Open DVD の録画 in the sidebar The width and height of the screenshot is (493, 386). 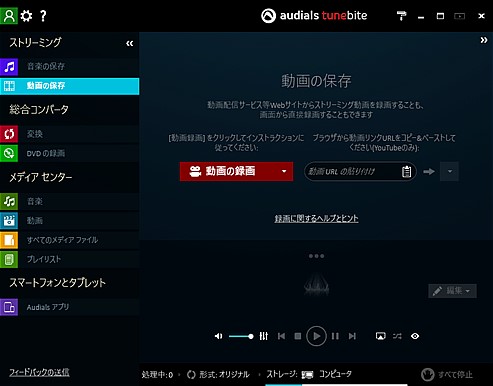click(70, 153)
